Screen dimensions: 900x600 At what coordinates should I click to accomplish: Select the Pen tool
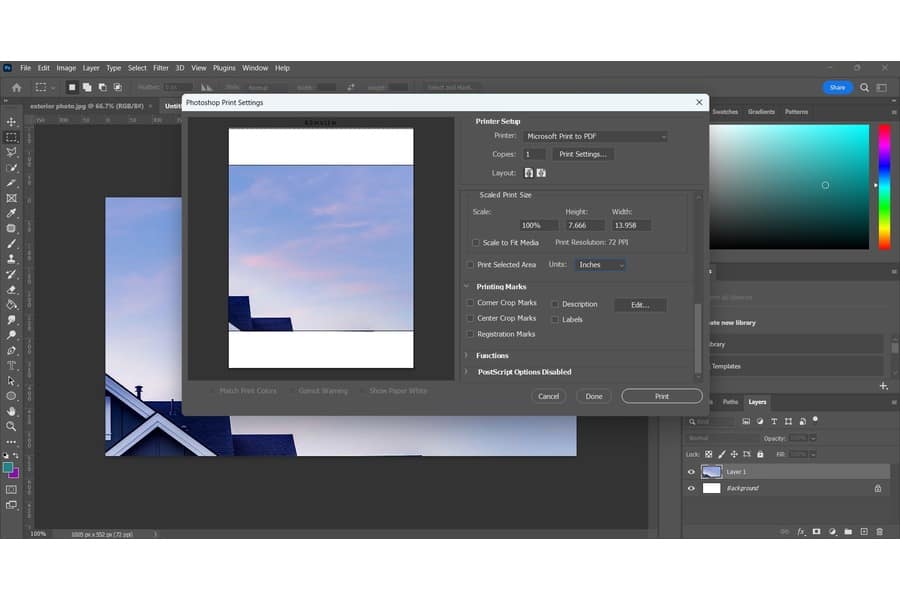pos(11,350)
